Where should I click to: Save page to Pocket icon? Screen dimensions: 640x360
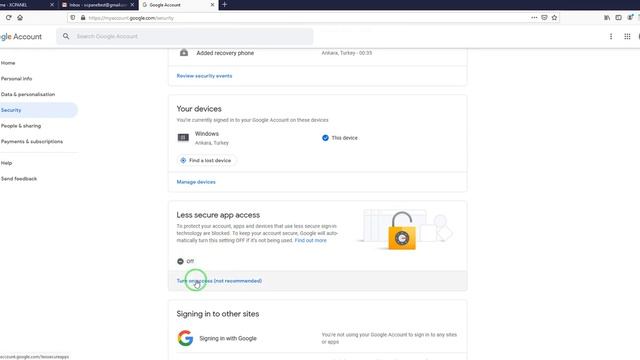[x=544, y=18]
